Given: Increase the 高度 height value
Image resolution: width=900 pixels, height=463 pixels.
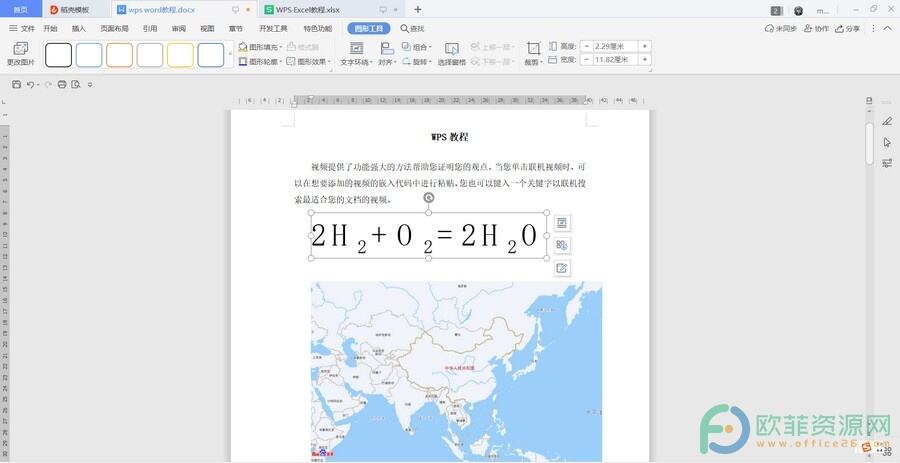Looking at the screenshot, I should (645, 46).
